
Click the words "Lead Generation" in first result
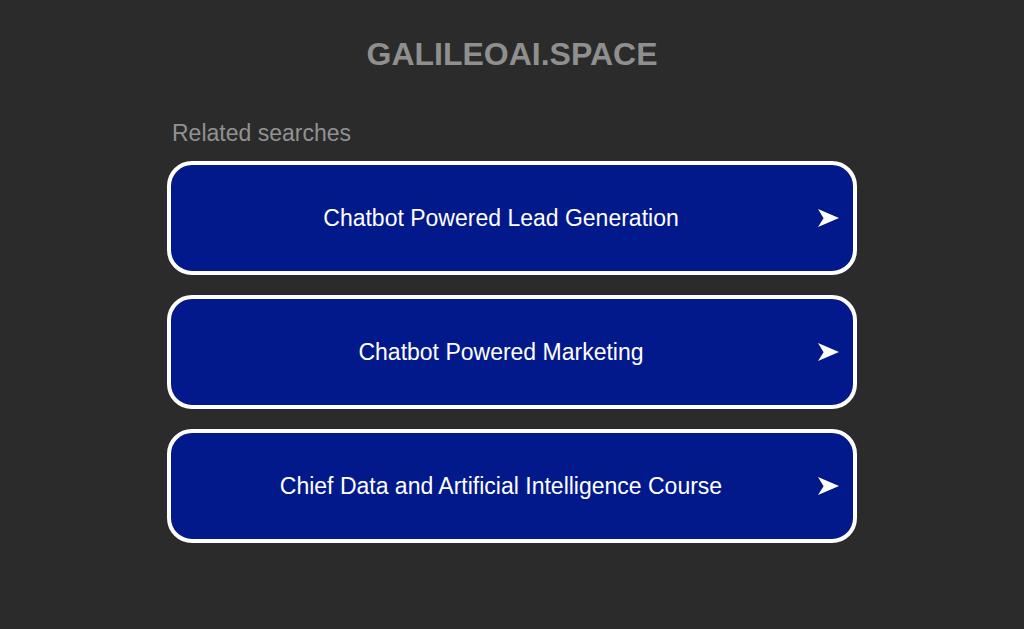[x=593, y=218]
